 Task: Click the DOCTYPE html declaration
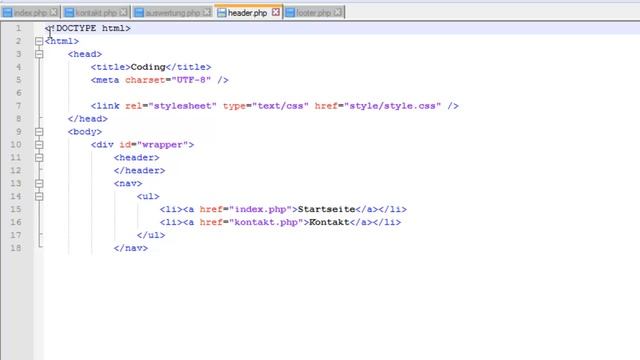(x=88, y=28)
